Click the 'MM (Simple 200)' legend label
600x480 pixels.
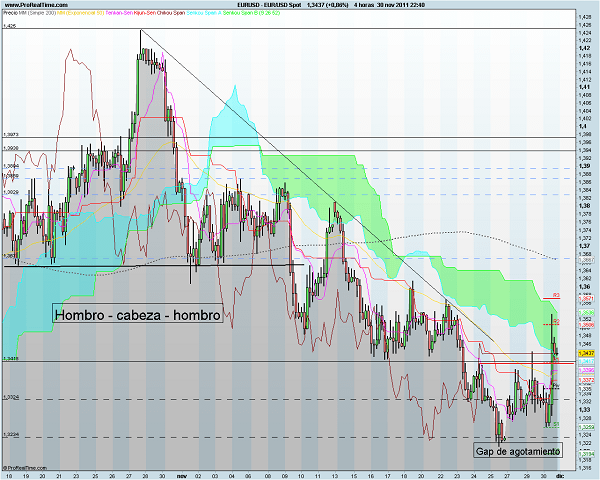point(38,13)
